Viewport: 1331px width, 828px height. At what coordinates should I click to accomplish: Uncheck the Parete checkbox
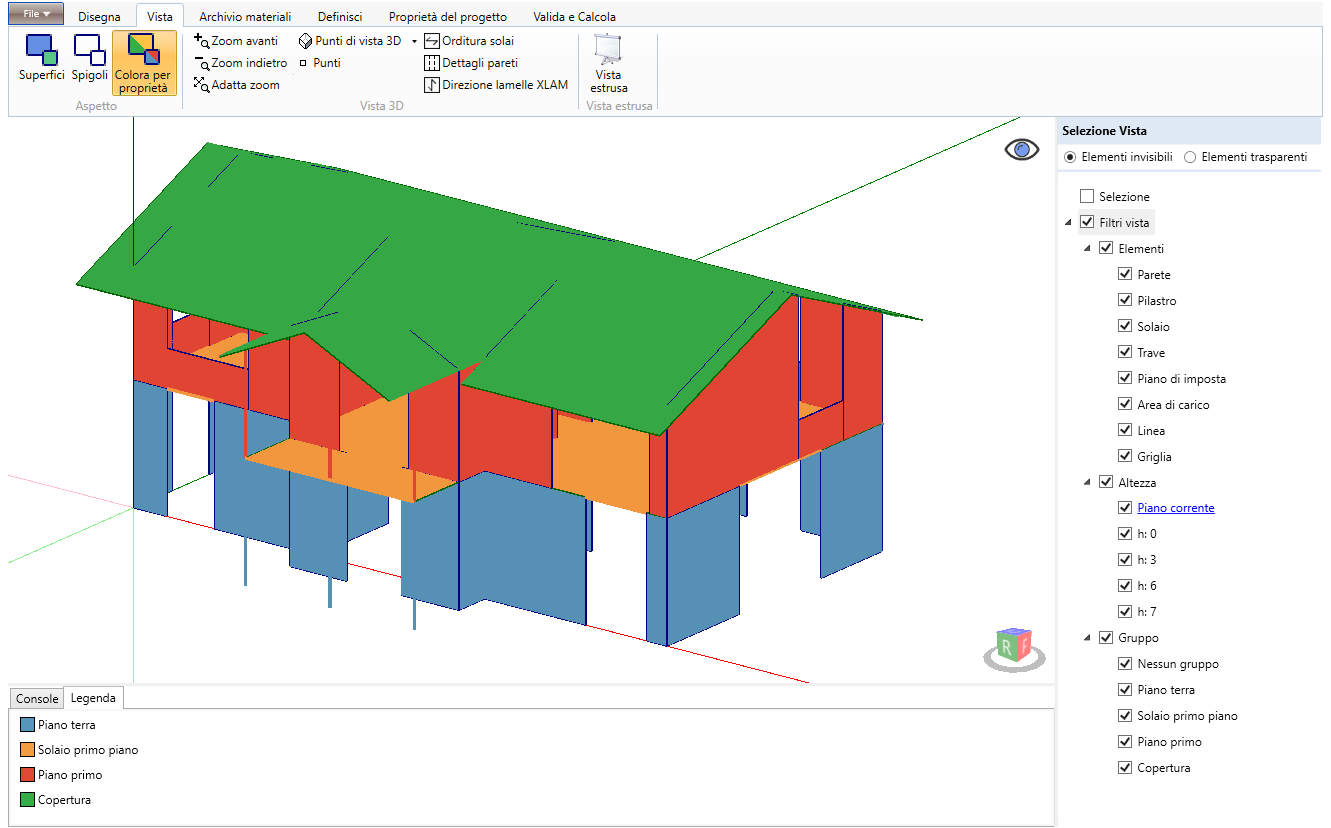click(1125, 274)
